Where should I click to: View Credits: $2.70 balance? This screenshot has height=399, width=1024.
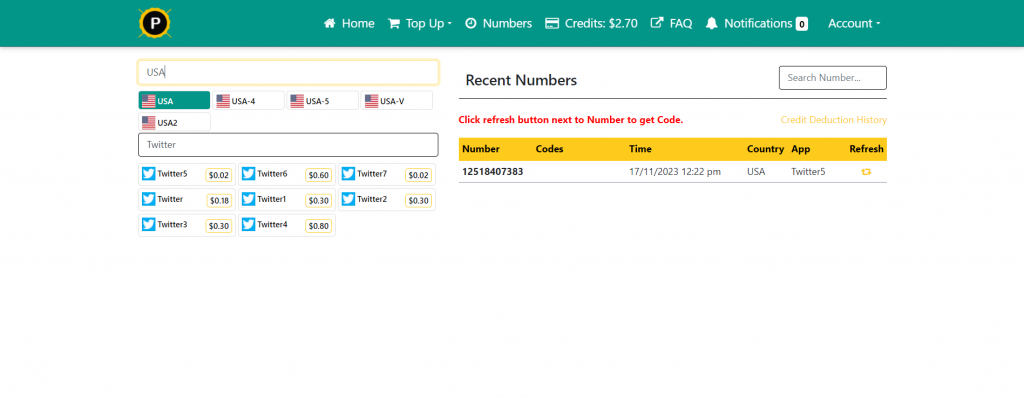point(592,24)
